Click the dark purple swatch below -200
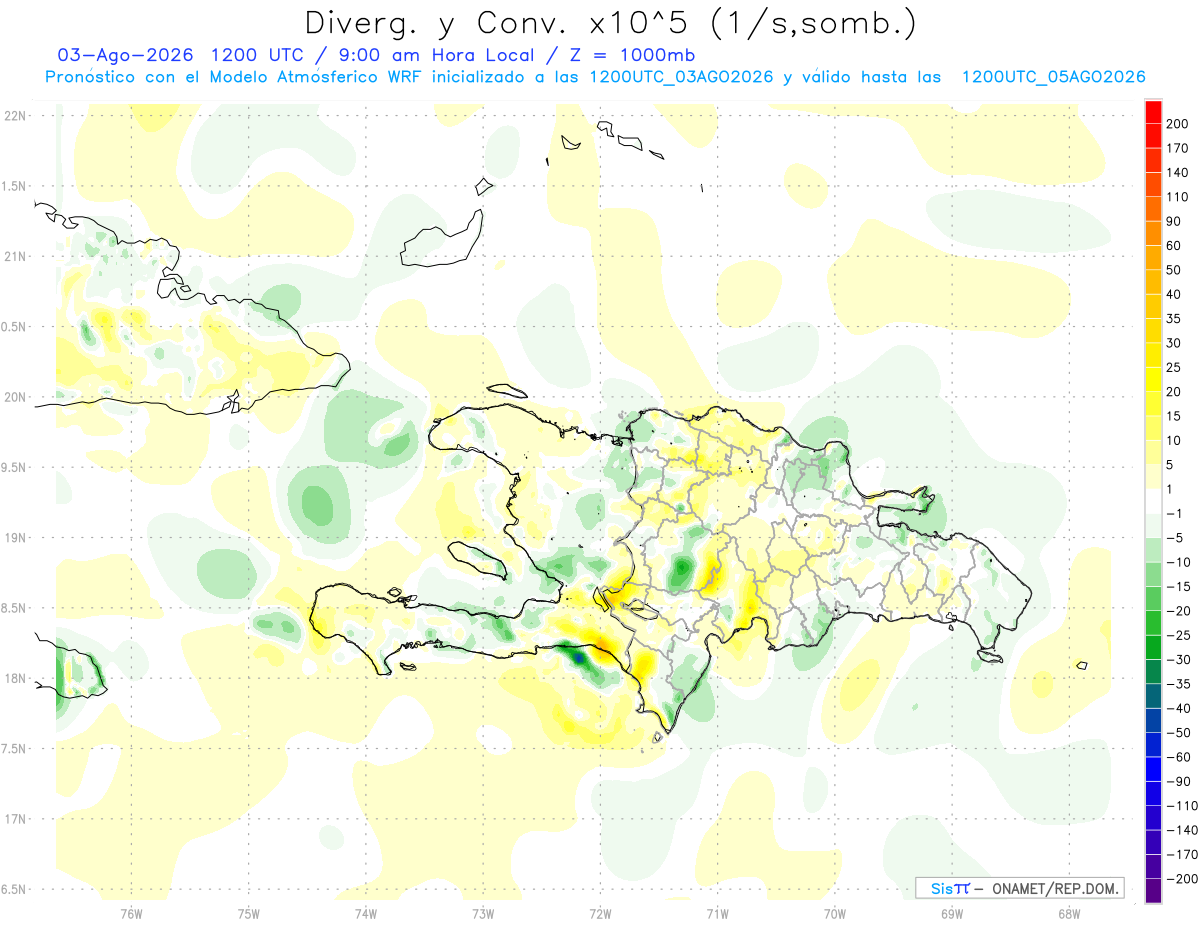1200x927 pixels. click(1153, 890)
